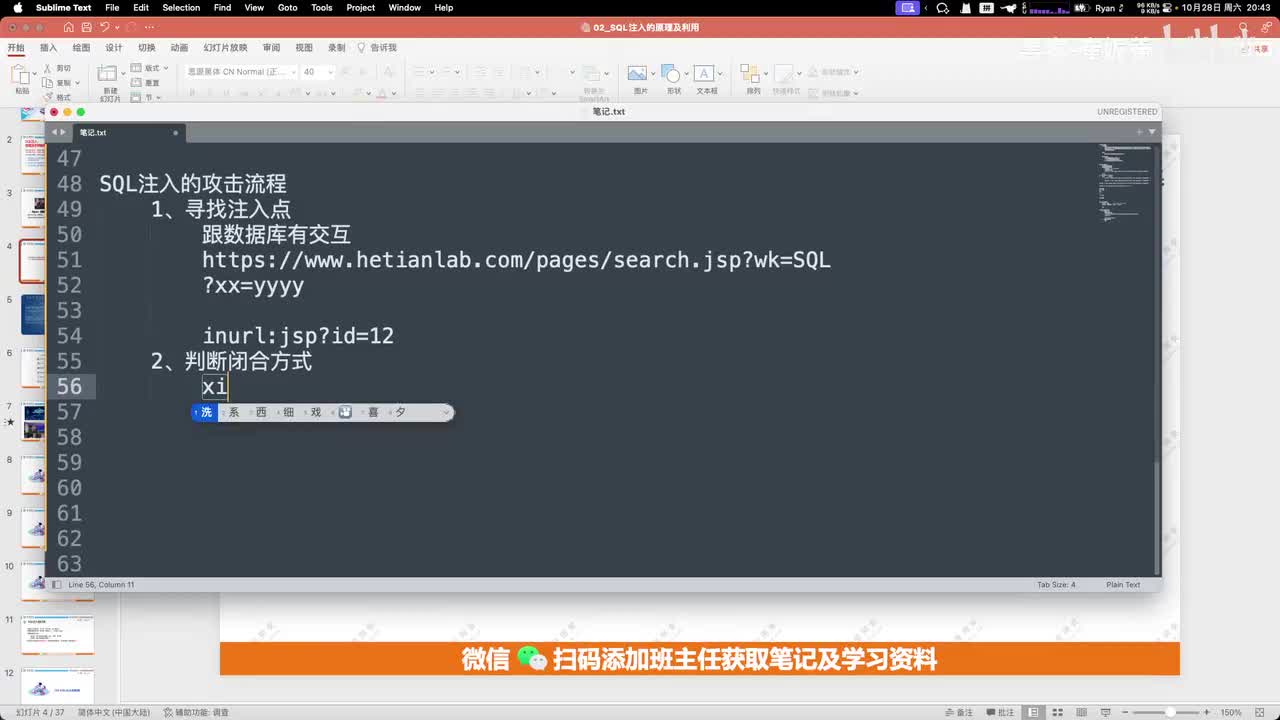The width and height of the screenshot is (1280, 720).
Task: Click the Copy icon in ribbon
Action: point(48,83)
